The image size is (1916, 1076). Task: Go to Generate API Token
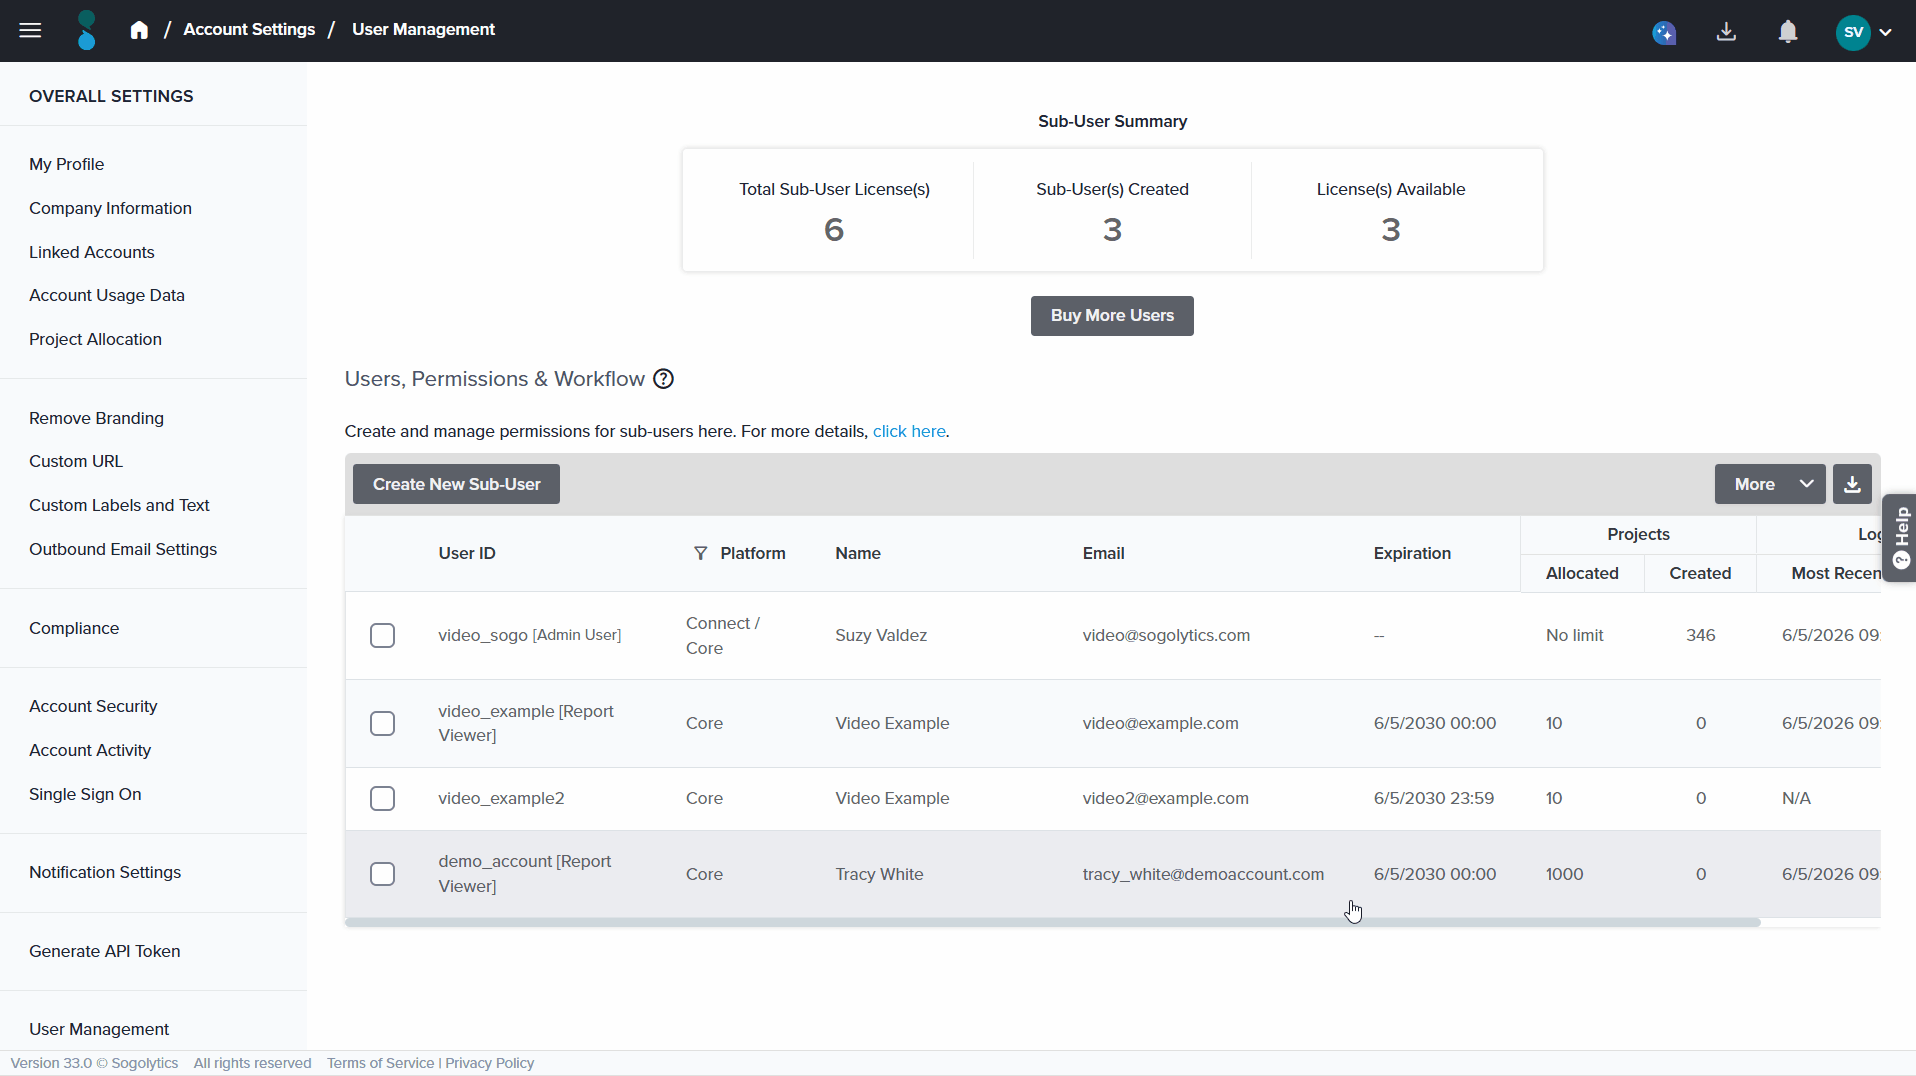click(x=104, y=951)
